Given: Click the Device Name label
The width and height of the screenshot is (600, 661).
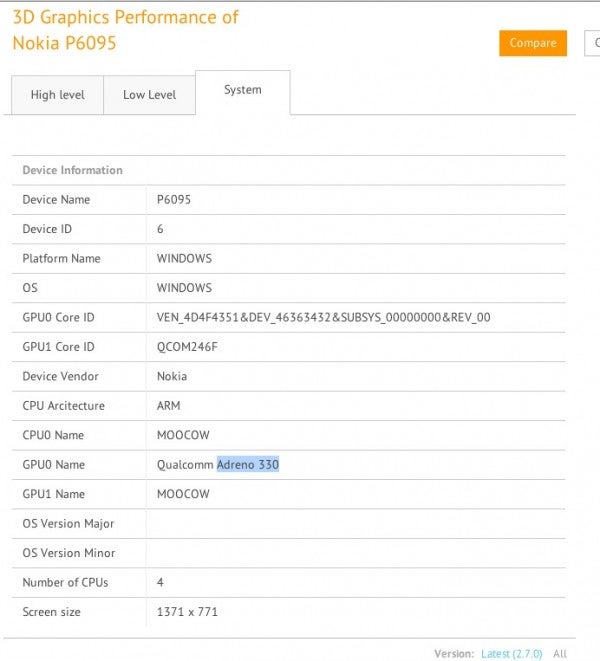Looking at the screenshot, I should point(56,199).
